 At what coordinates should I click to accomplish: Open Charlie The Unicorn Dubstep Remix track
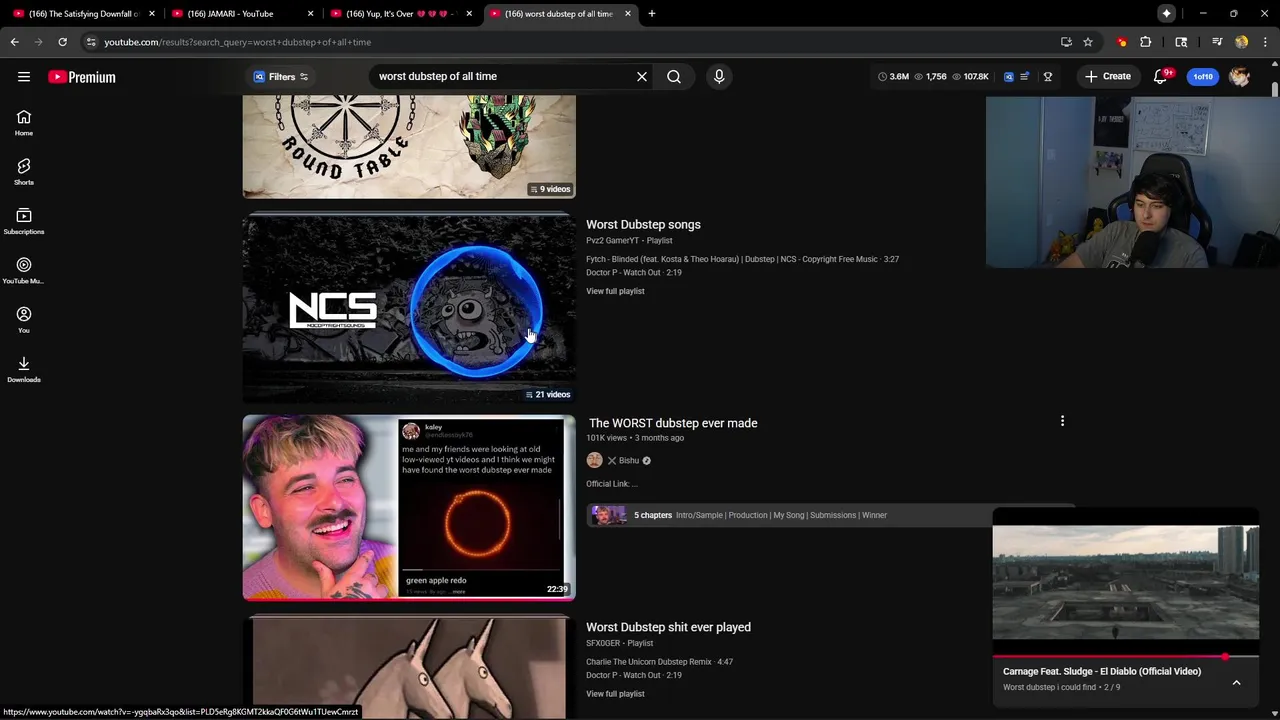(x=659, y=662)
